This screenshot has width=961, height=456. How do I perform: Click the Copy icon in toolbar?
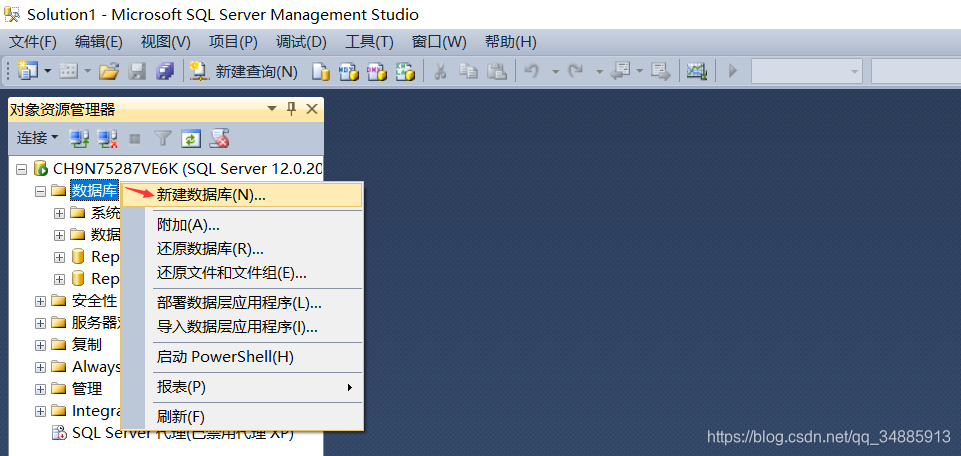pos(468,71)
